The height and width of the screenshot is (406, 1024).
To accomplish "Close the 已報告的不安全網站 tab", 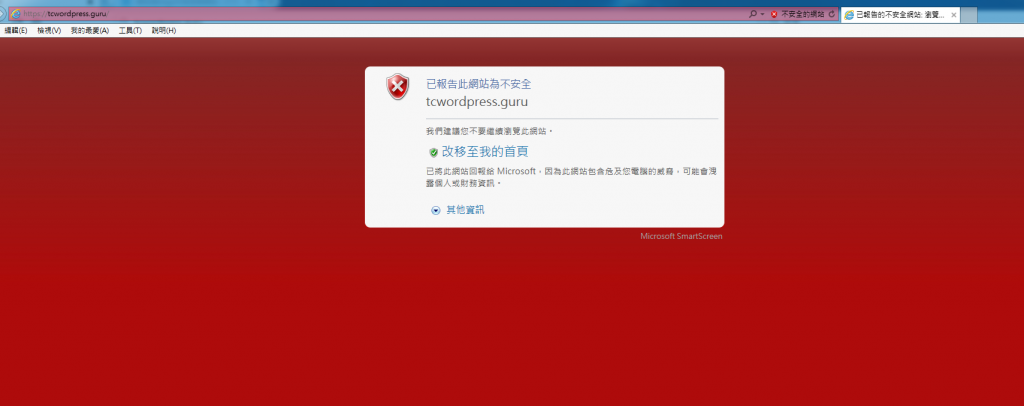I will tap(953, 15).
